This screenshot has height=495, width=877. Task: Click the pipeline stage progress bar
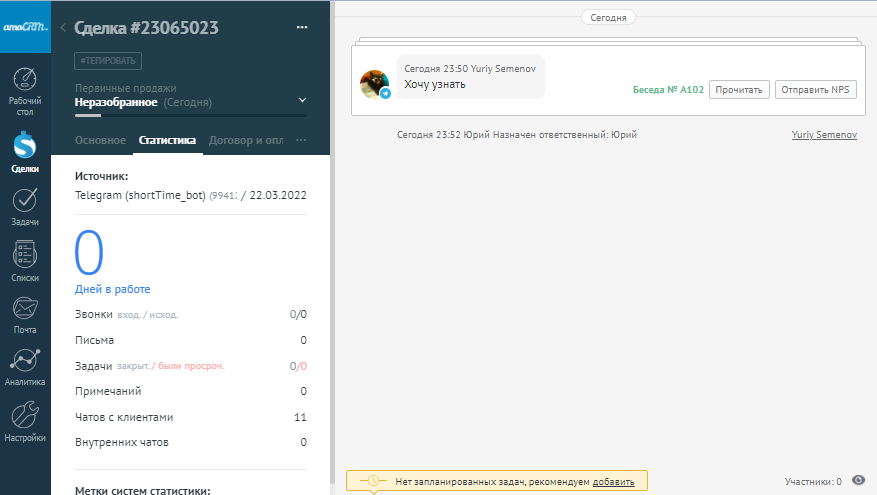190,116
